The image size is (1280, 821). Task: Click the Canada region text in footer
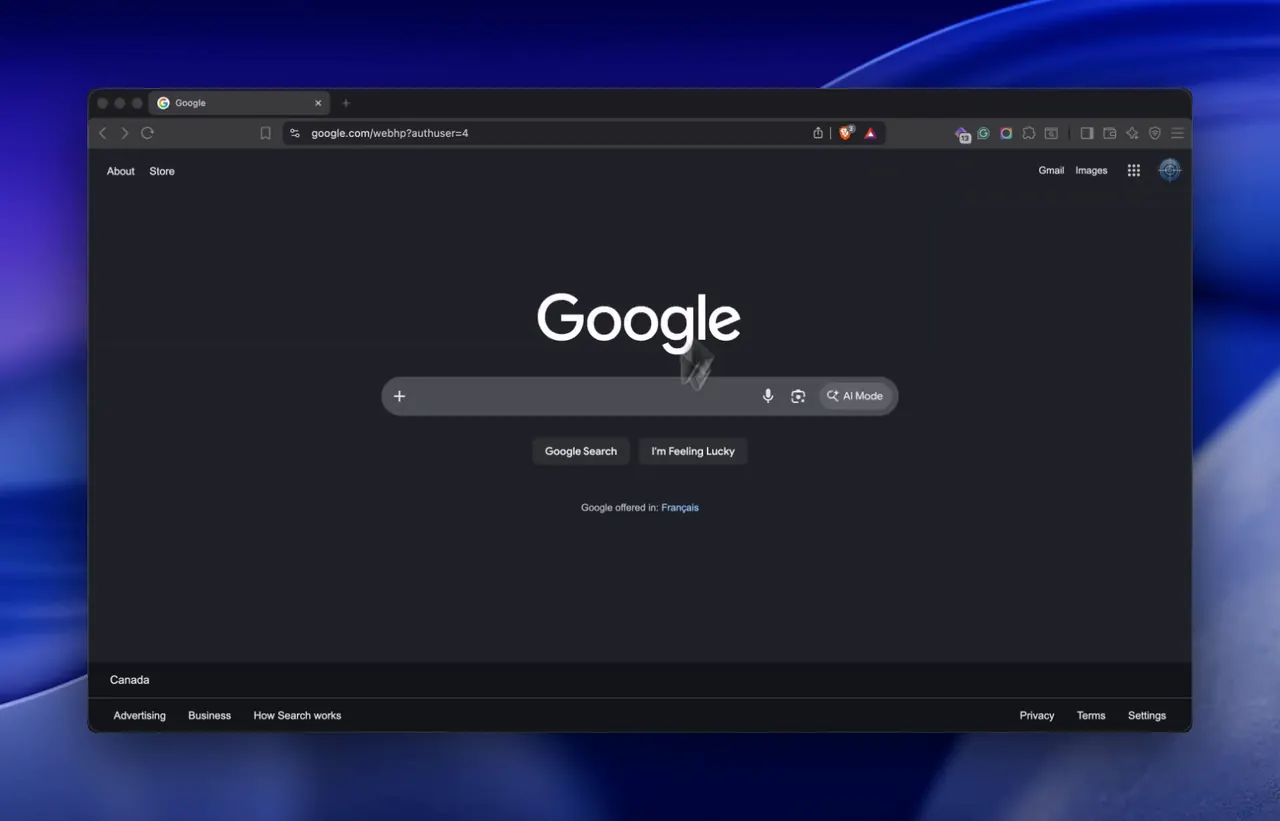(x=130, y=680)
